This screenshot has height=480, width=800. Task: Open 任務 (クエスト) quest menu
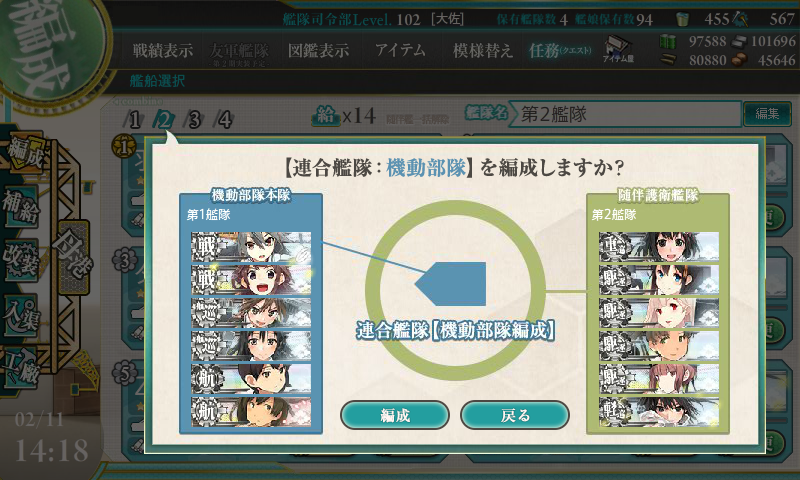(560, 50)
